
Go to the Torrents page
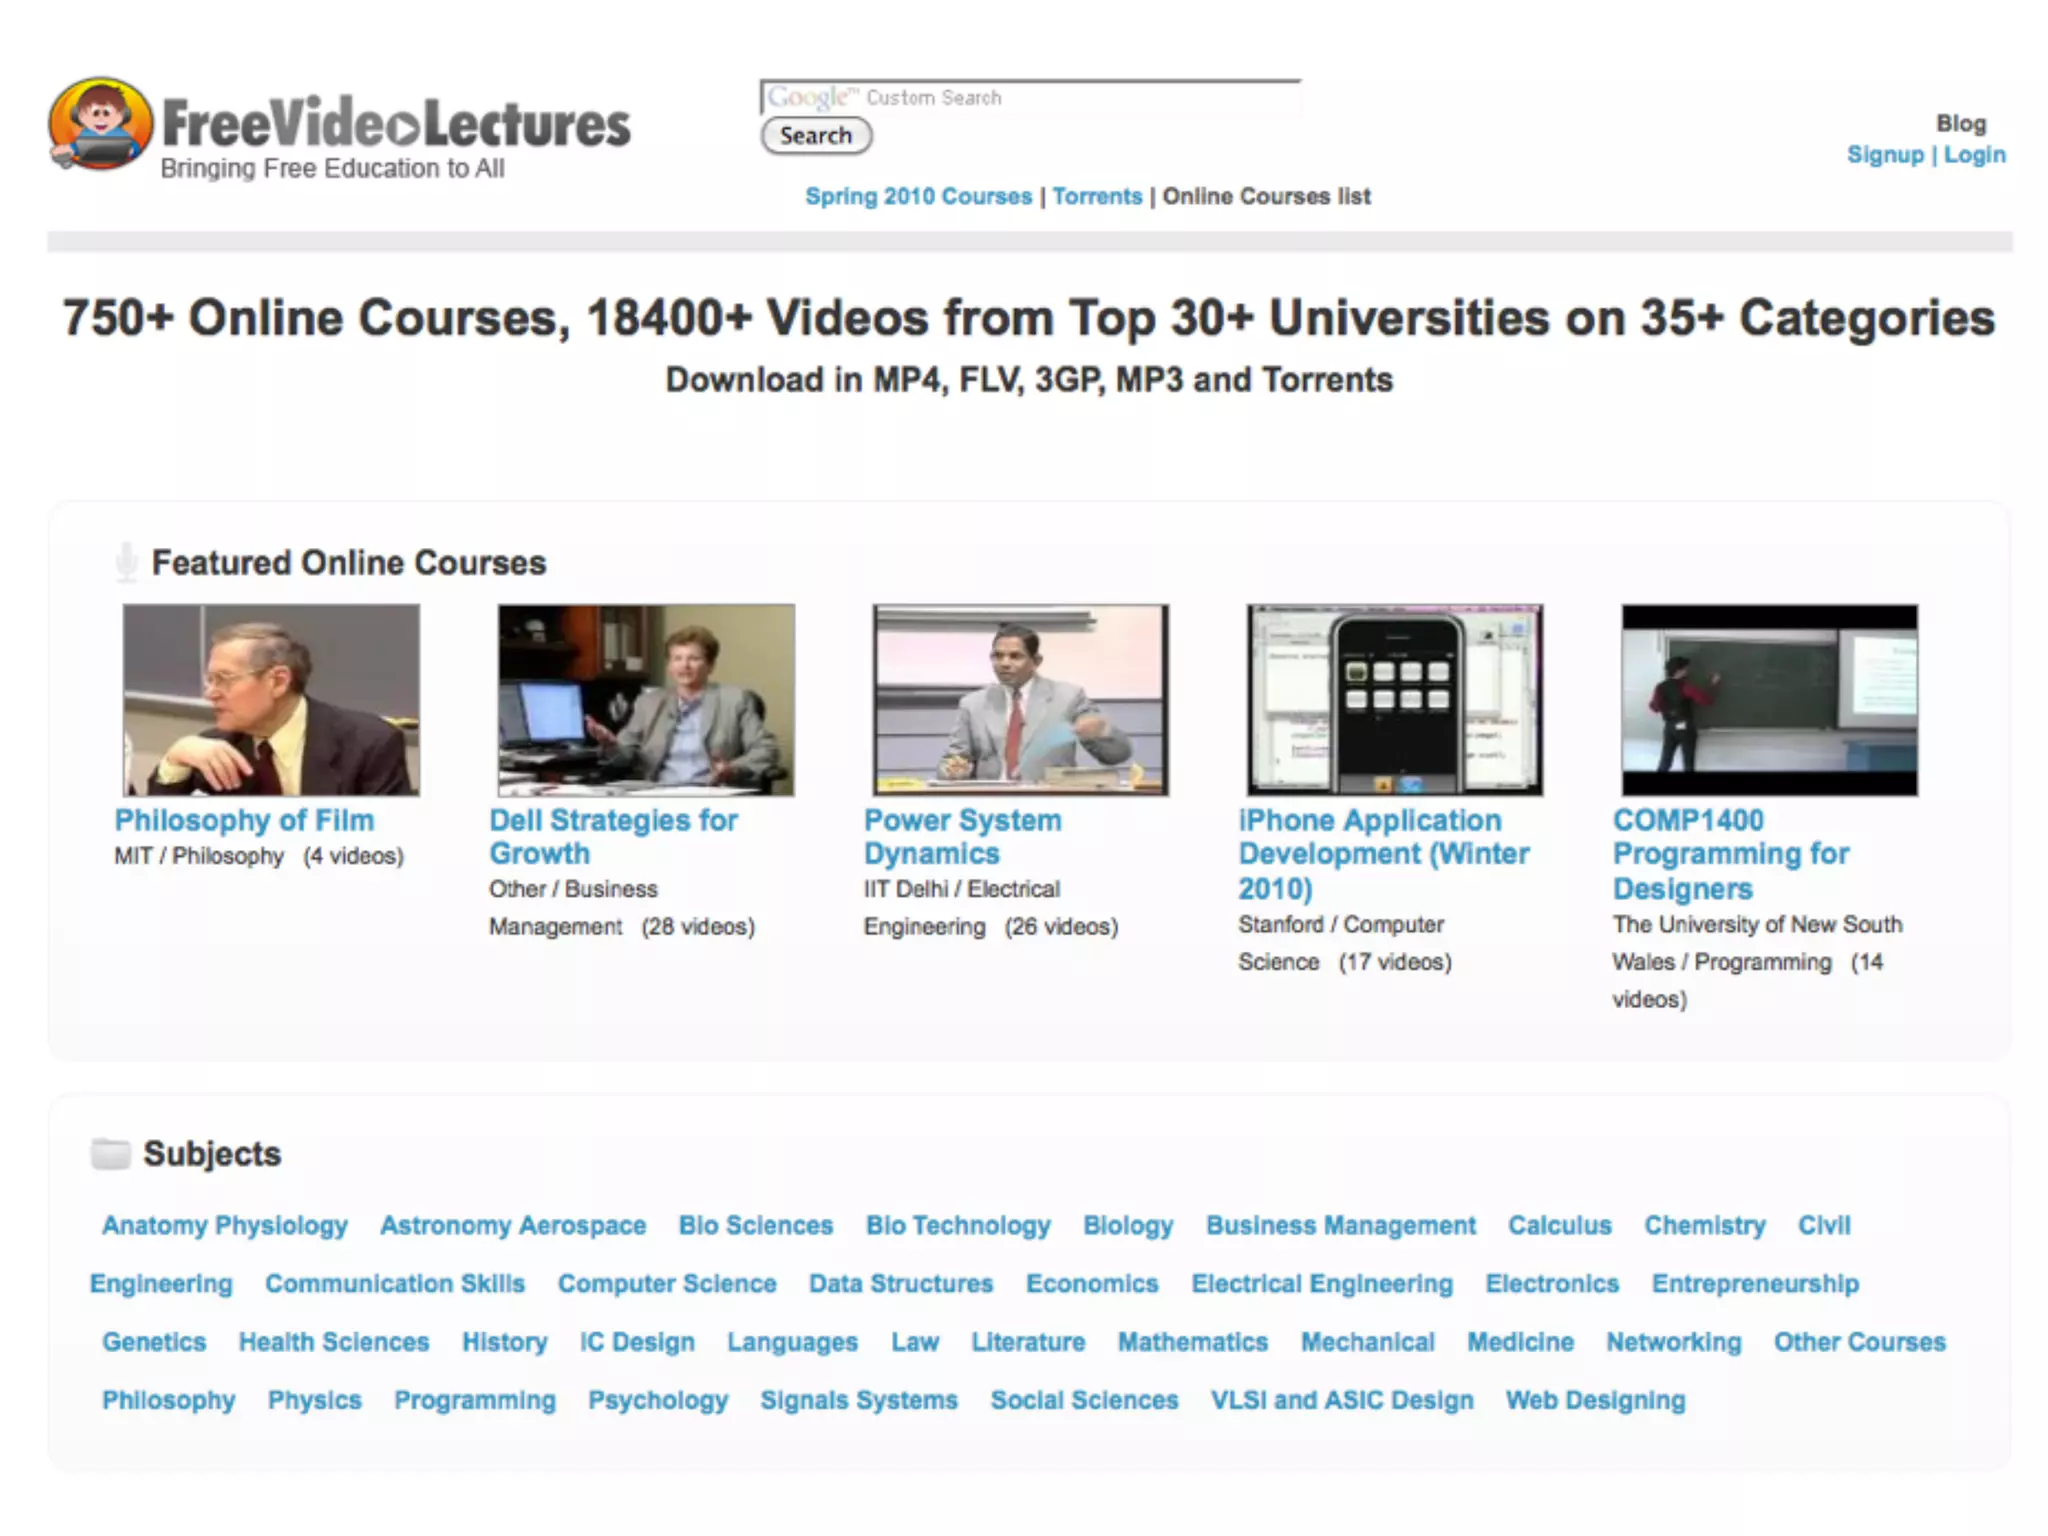pos(1097,197)
